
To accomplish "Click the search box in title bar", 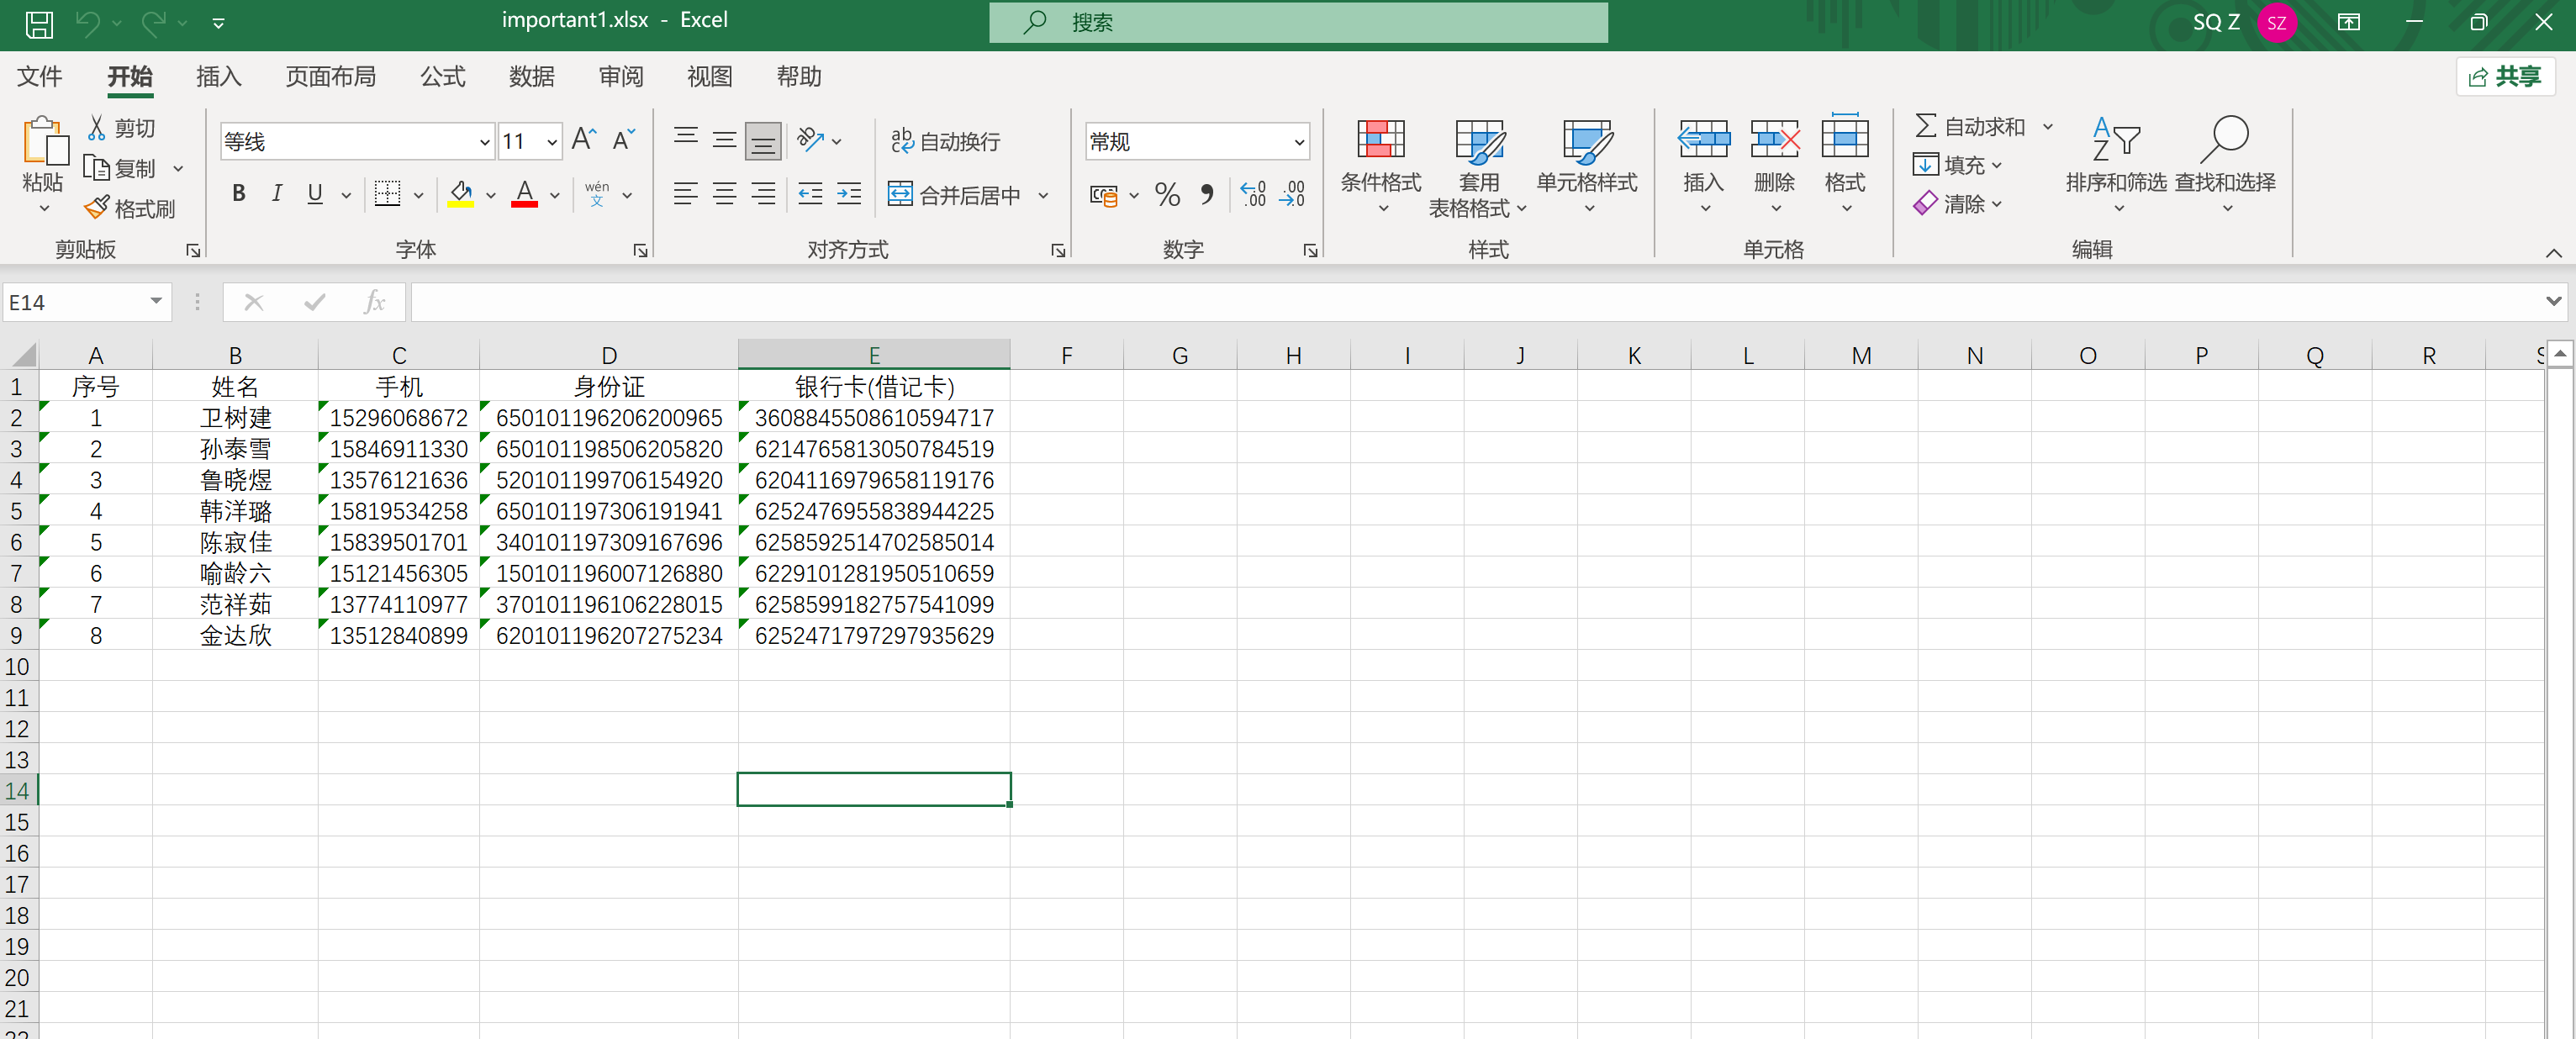I will 1298,22.
